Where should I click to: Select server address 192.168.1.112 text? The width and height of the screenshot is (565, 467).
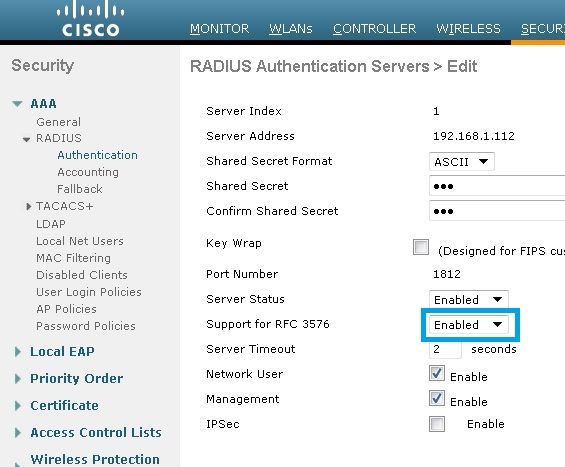pyautogui.click(x=474, y=136)
